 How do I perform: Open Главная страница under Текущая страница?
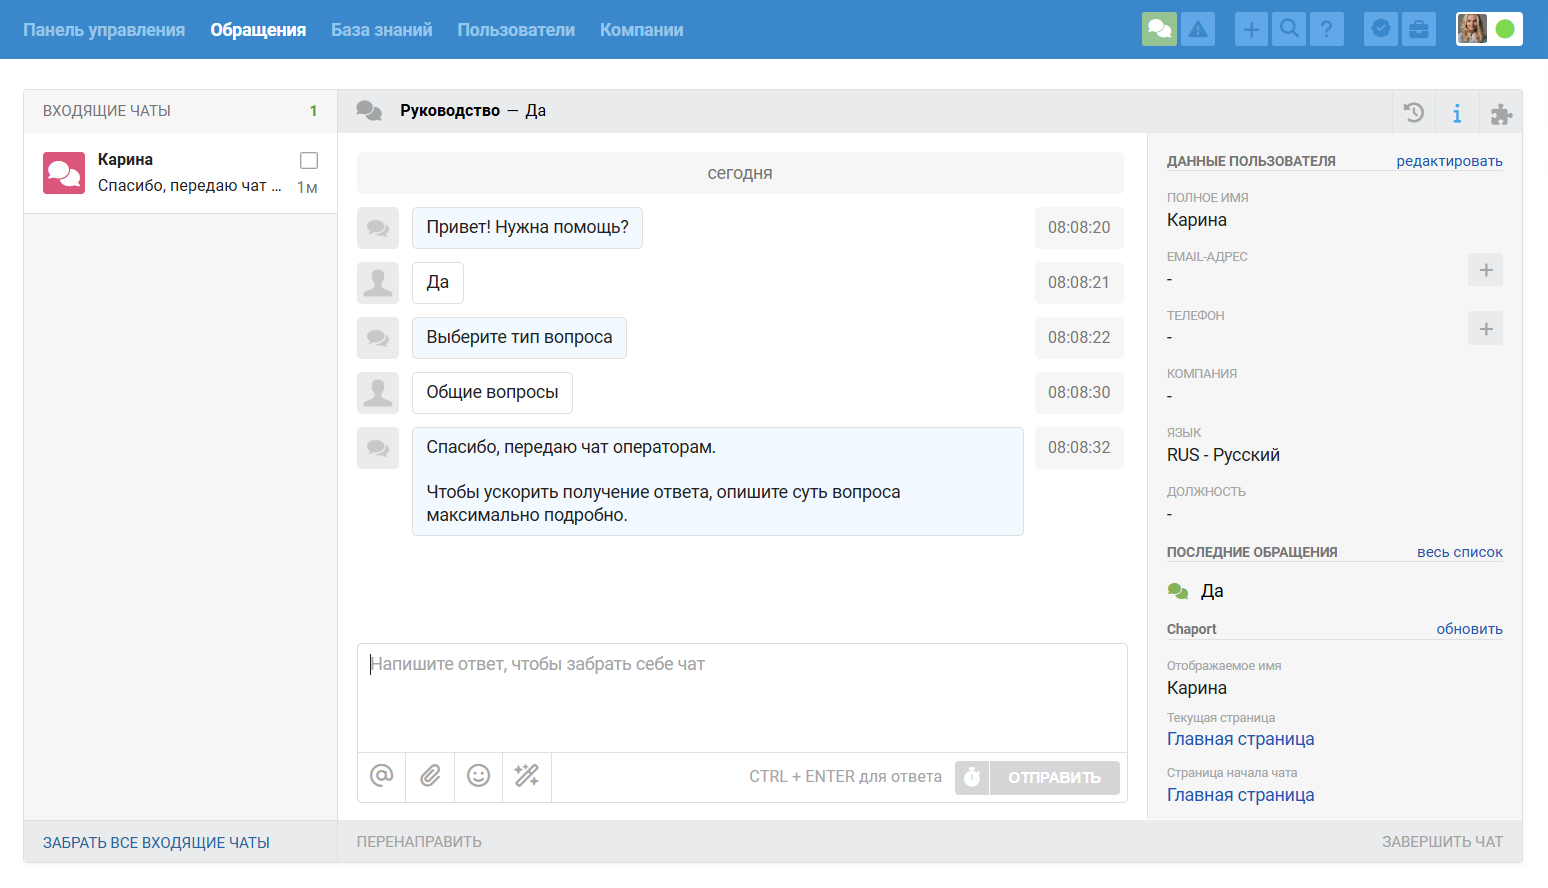(1240, 739)
